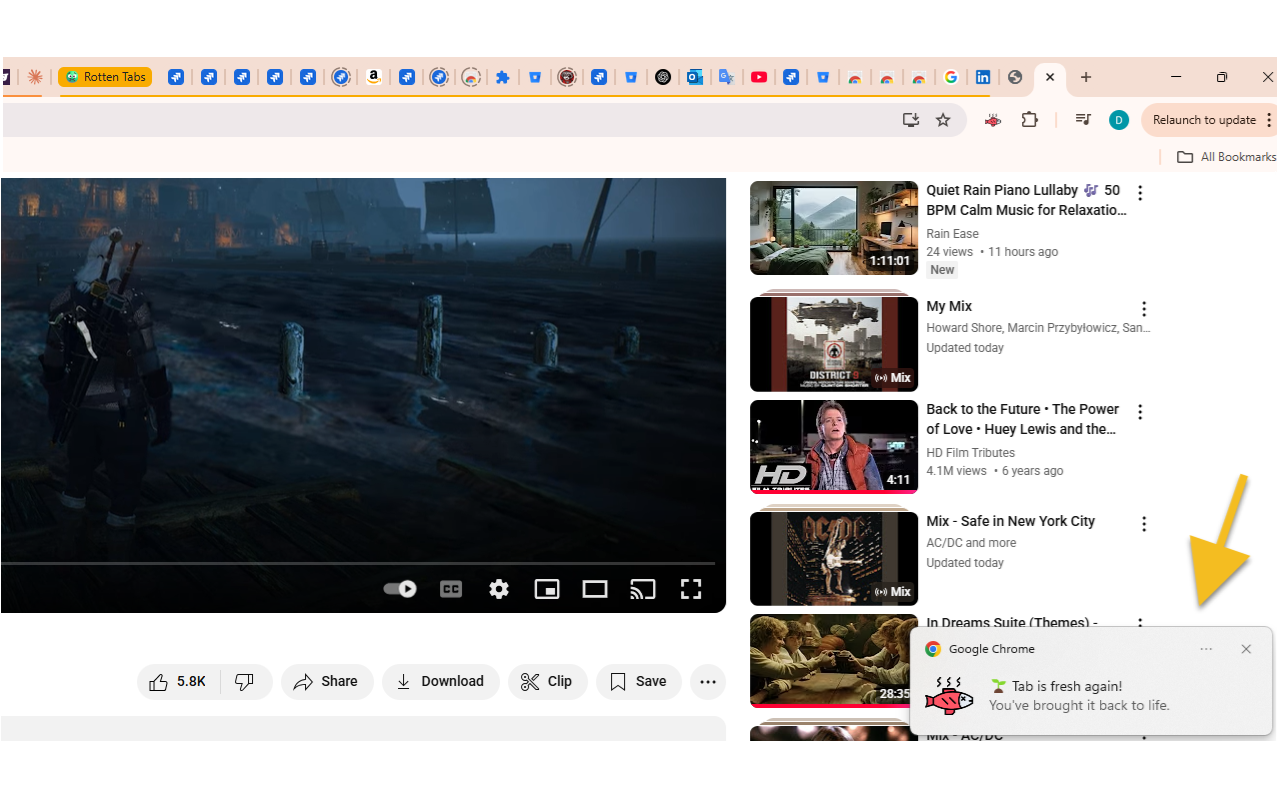Screen dimensions: 1280x800
Task: Cast the video to a TV
Action: (642, 589)
